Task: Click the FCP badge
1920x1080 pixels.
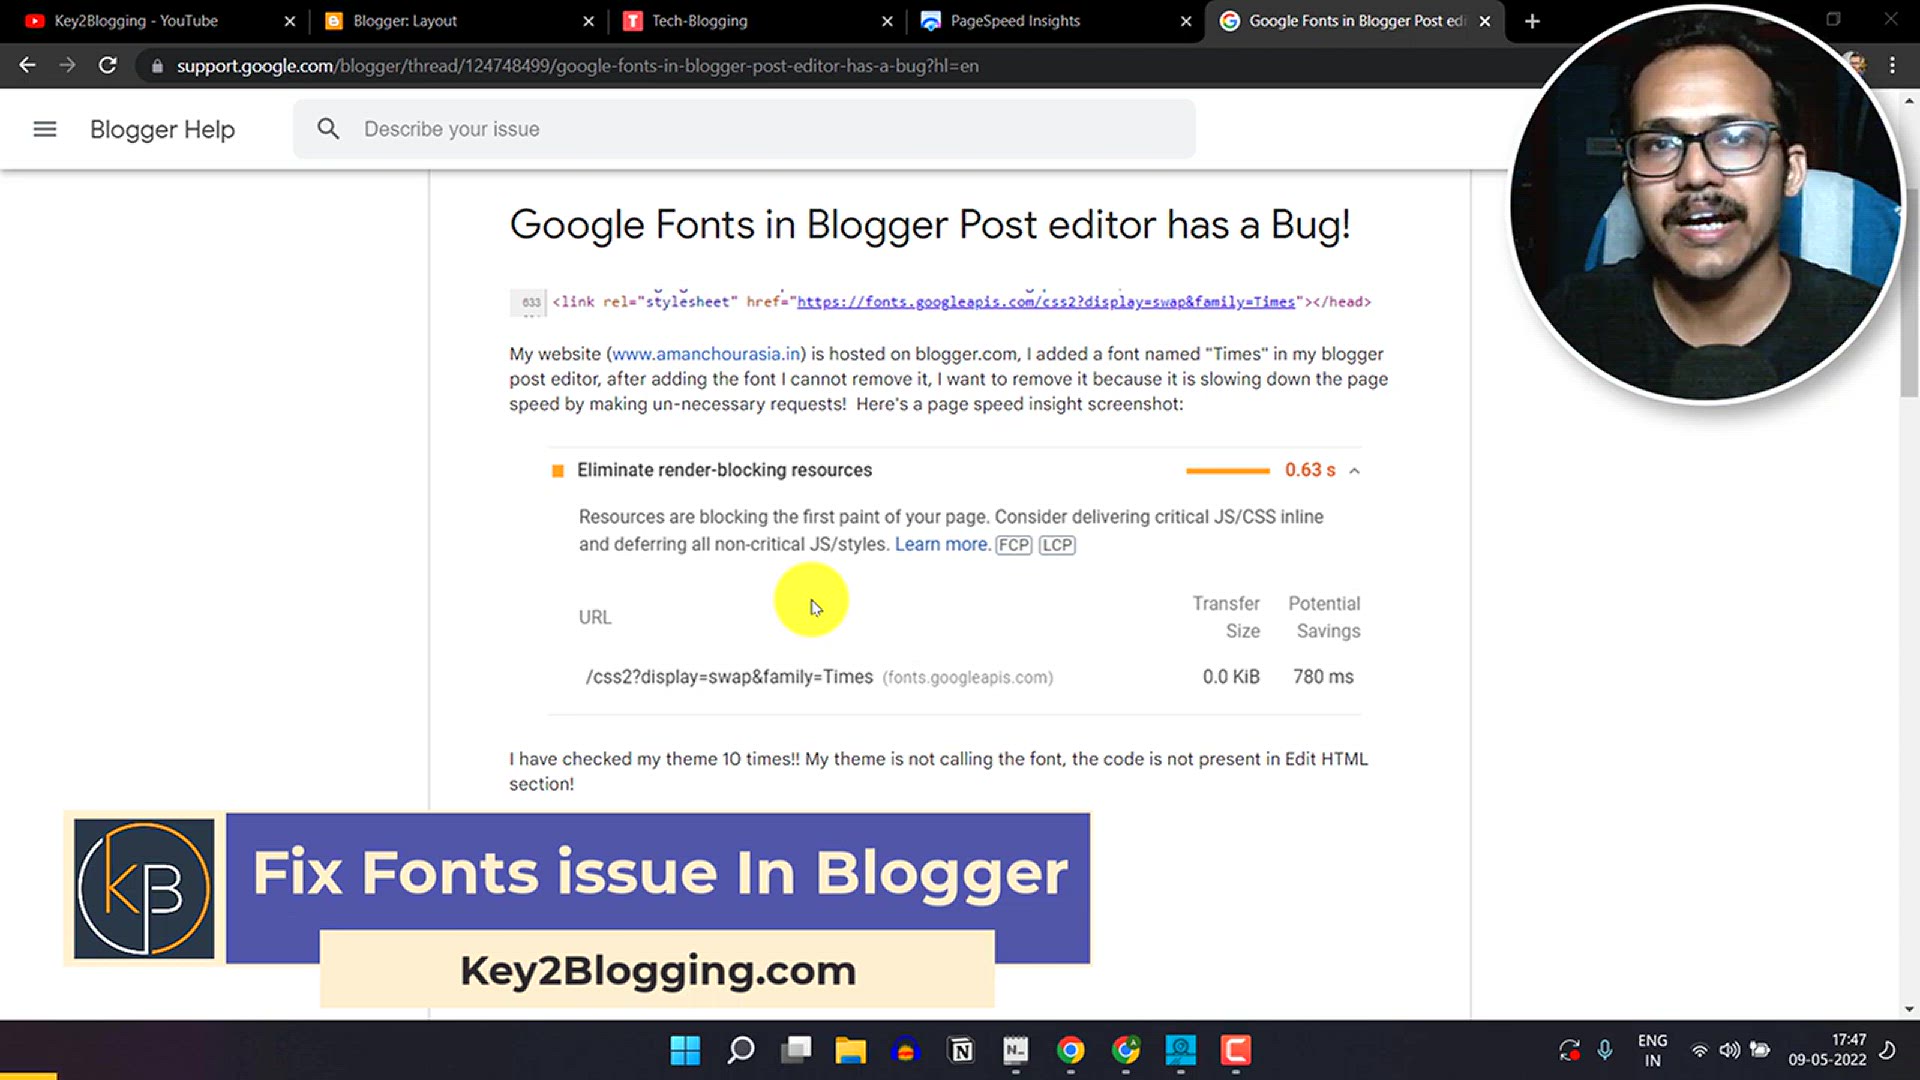Action: [x=1013, y=545]
